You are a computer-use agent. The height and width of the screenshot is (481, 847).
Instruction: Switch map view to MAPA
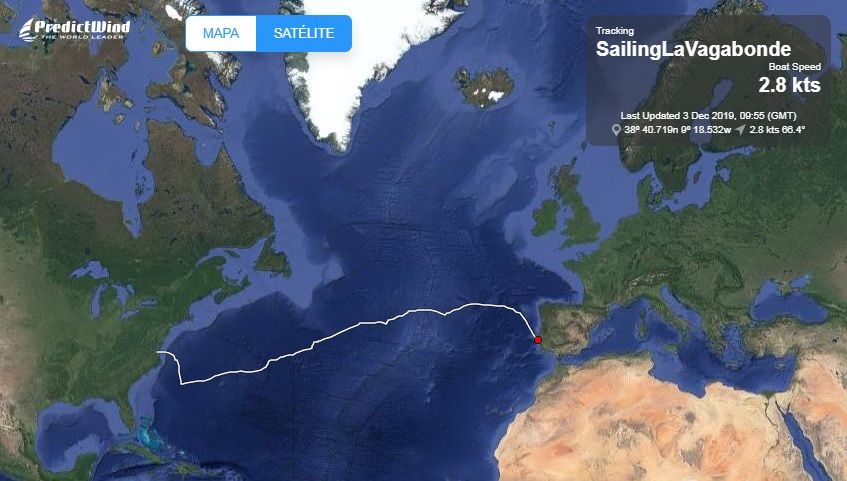coord(221,34)
